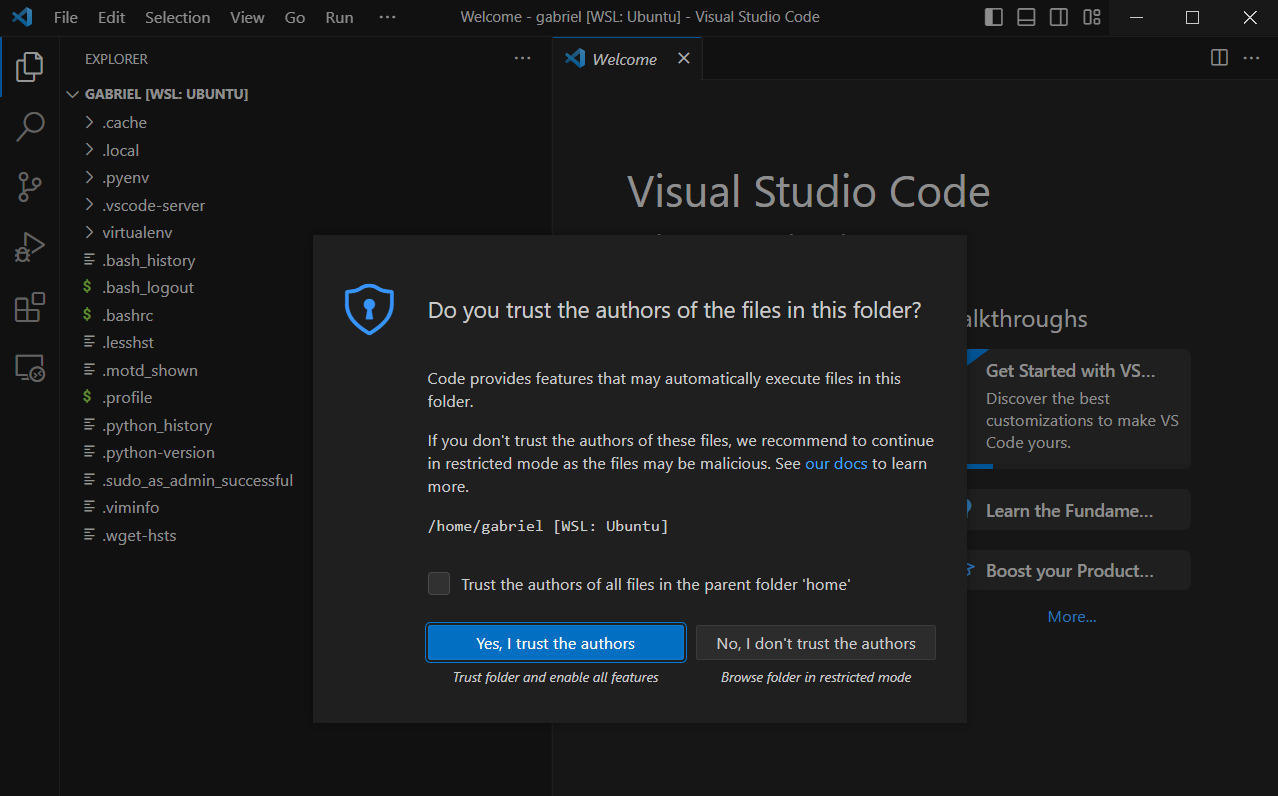Select the Run and Debug icon
Screen dimensions: 1278x796
pos(29,246)
